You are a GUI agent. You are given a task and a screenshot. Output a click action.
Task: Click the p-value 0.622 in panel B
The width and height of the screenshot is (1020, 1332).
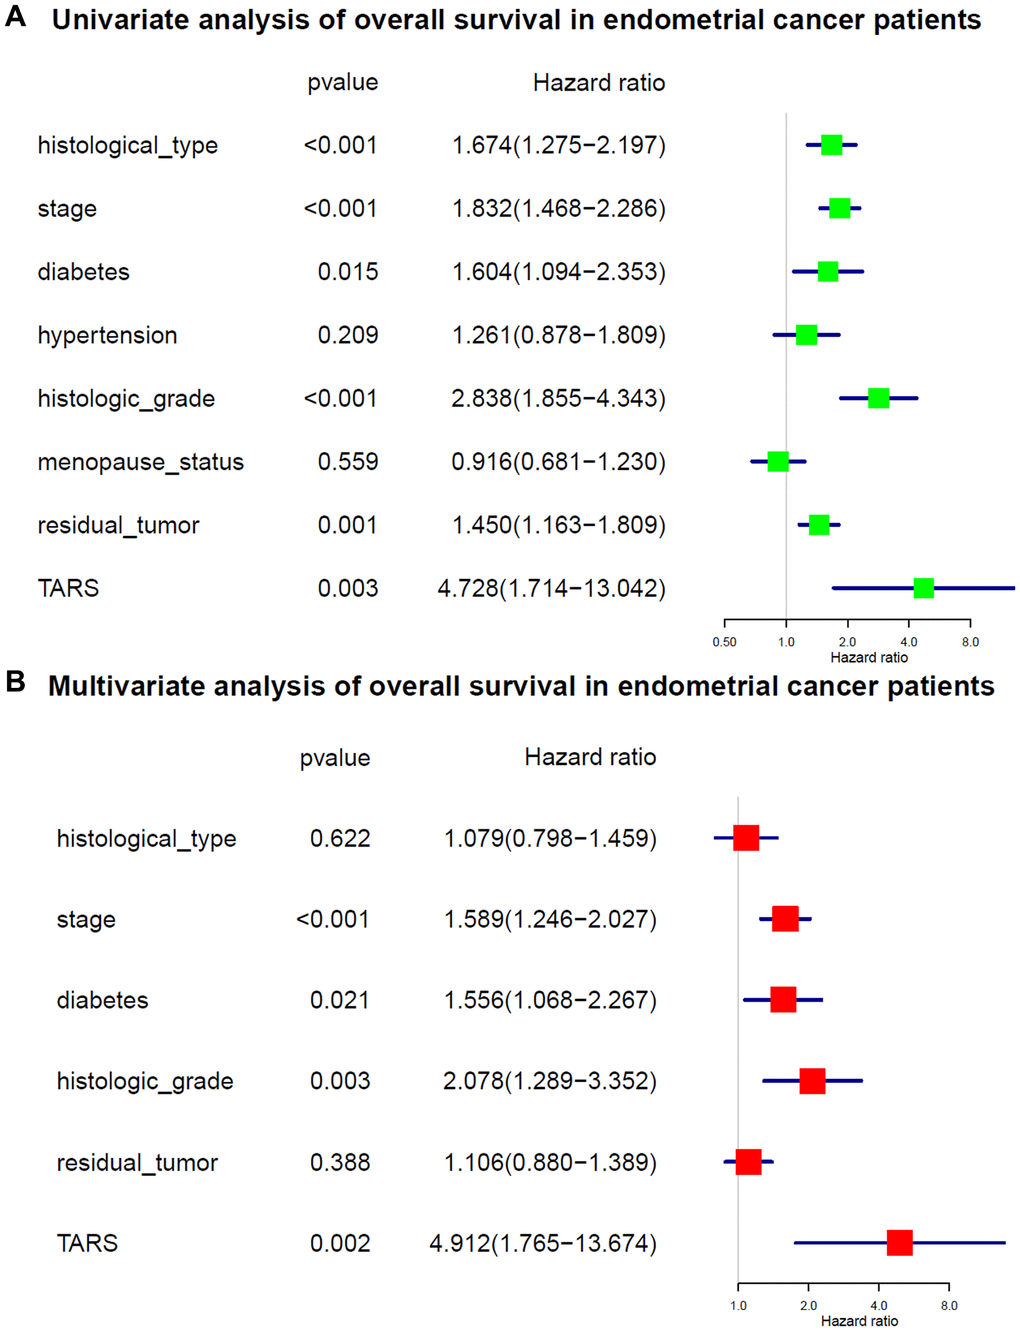340,838
